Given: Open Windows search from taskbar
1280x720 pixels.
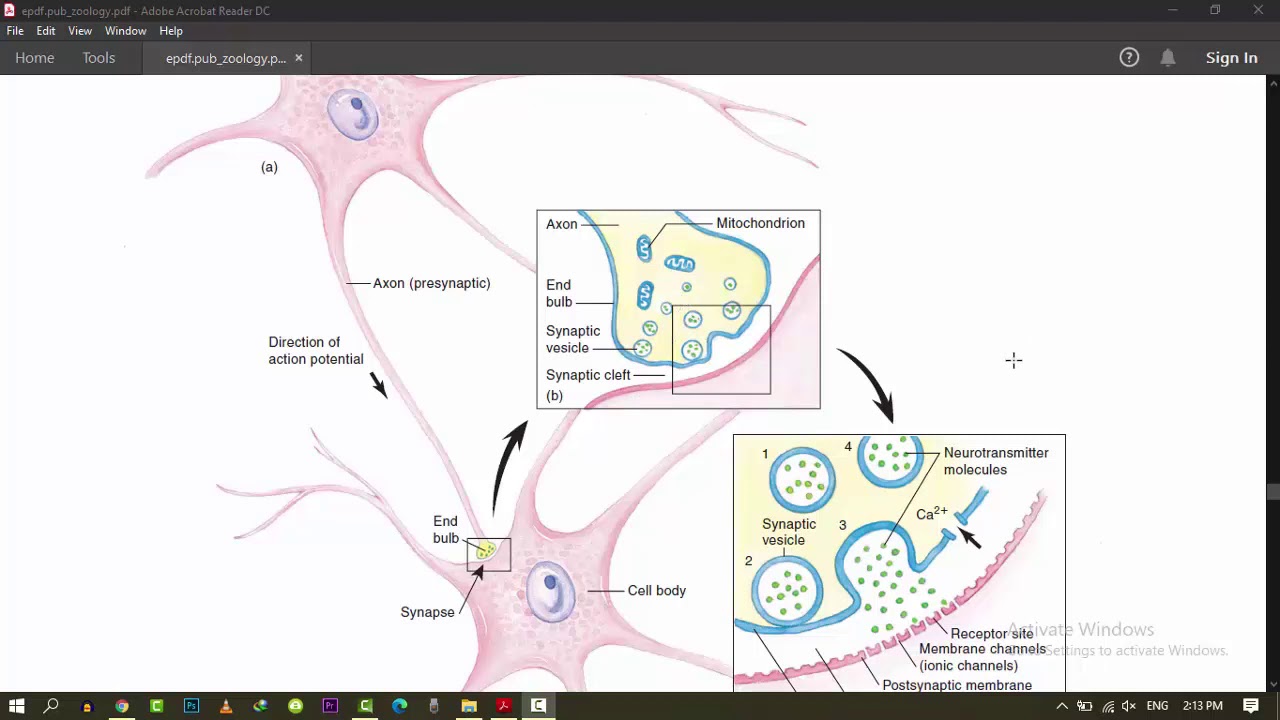Looking at the screenshot, I should pos(51,706).
